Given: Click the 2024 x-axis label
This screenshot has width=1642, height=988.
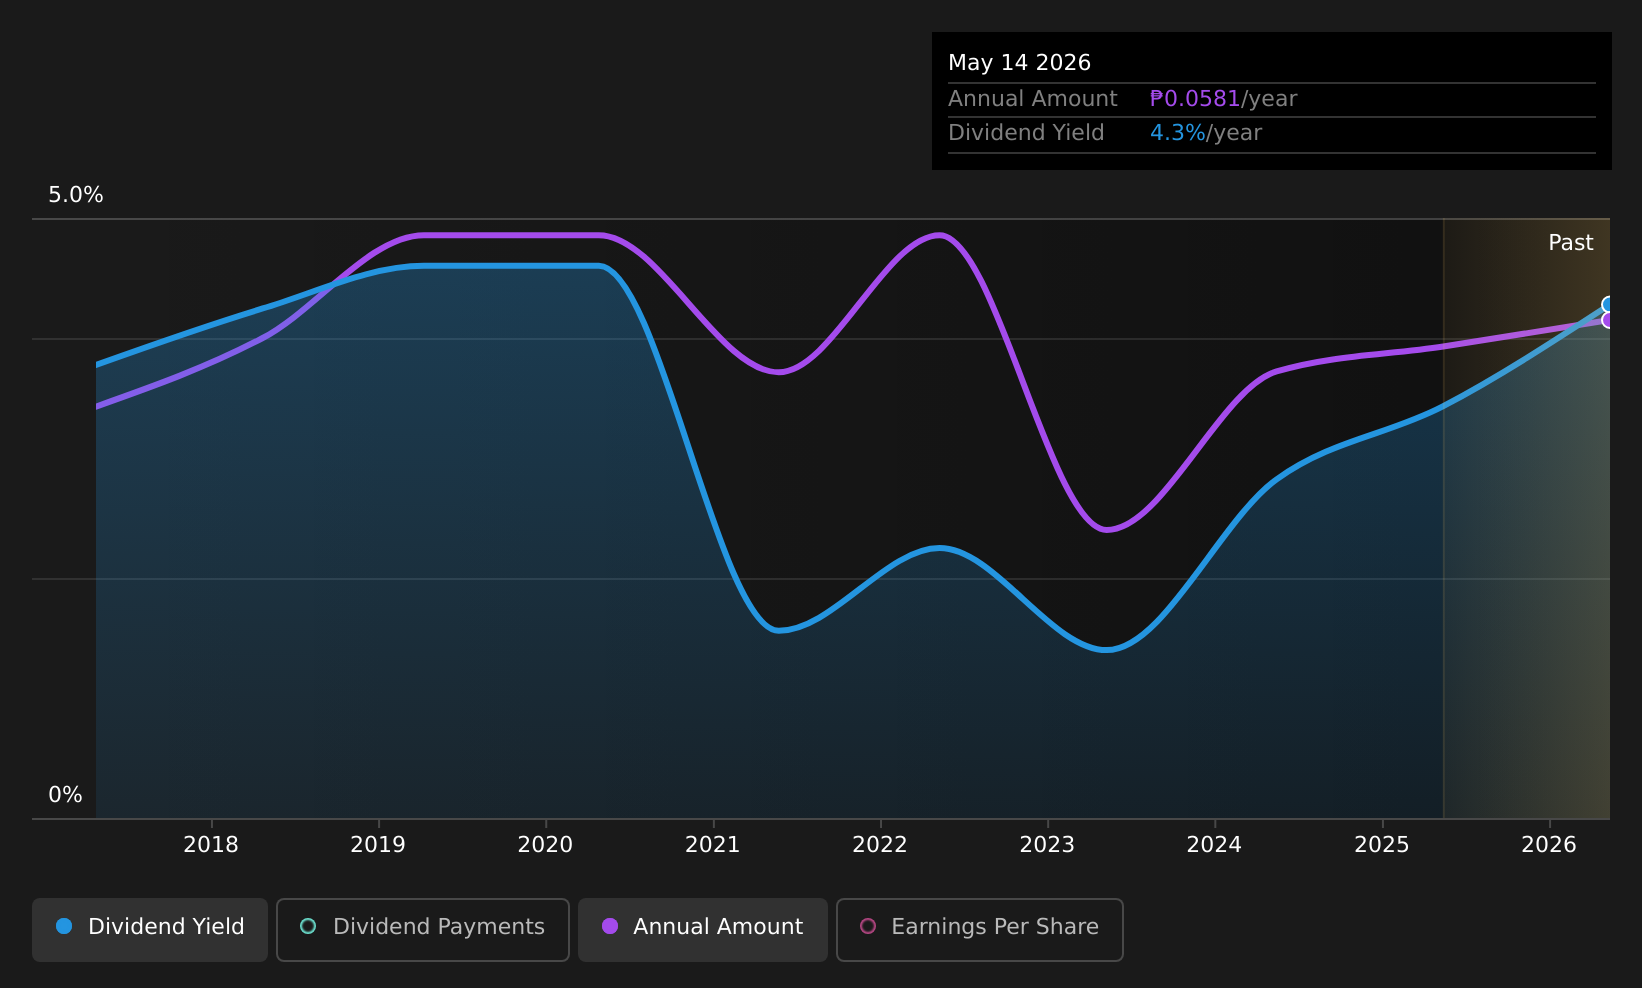Looking at the screenshot, I should [x=1214, y=845].
